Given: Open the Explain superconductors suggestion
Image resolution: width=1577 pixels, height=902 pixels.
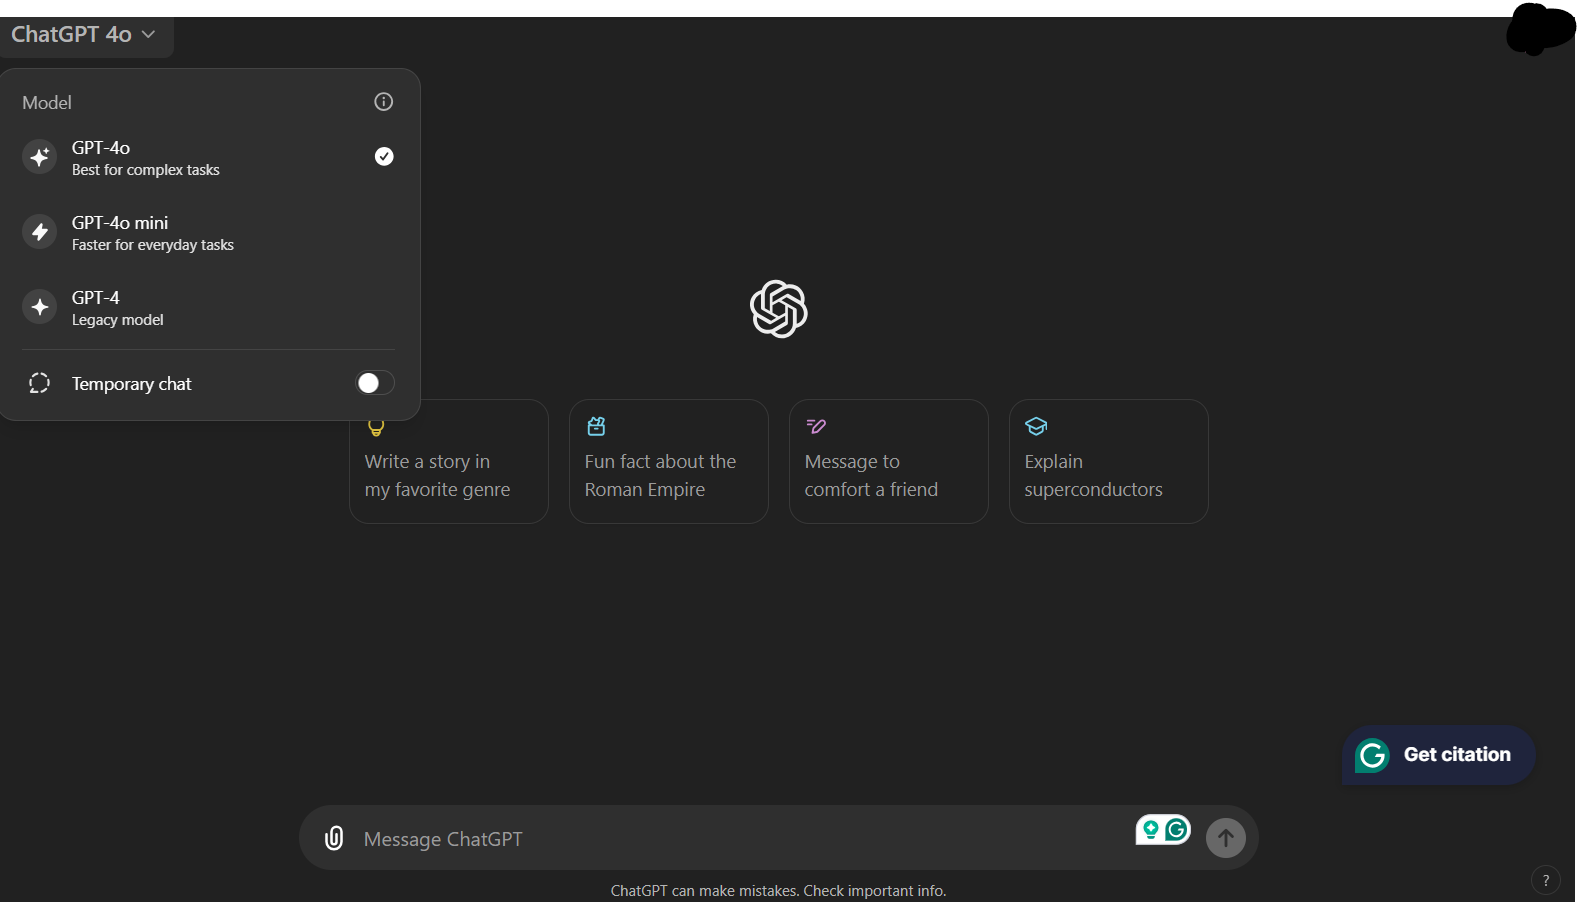Looking at the screenshot, I should [1109, 462].
